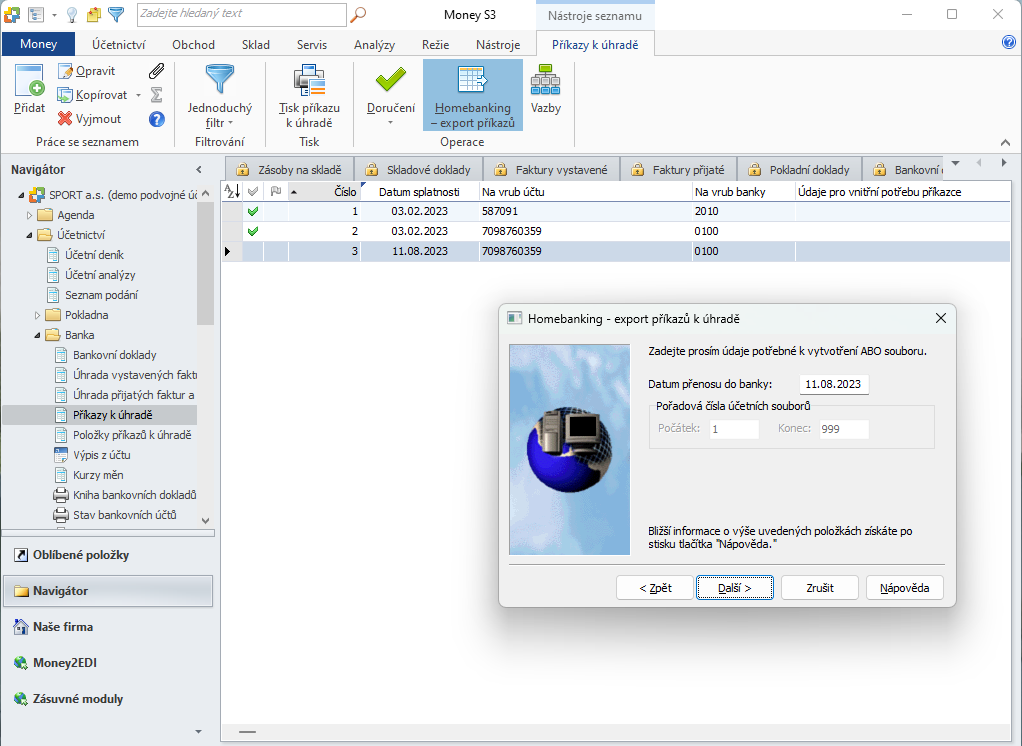Click the Zrušit button in the dialog
Image resolution: width=1022 pixels, height=746 pixels.
[x=819, y=588]
